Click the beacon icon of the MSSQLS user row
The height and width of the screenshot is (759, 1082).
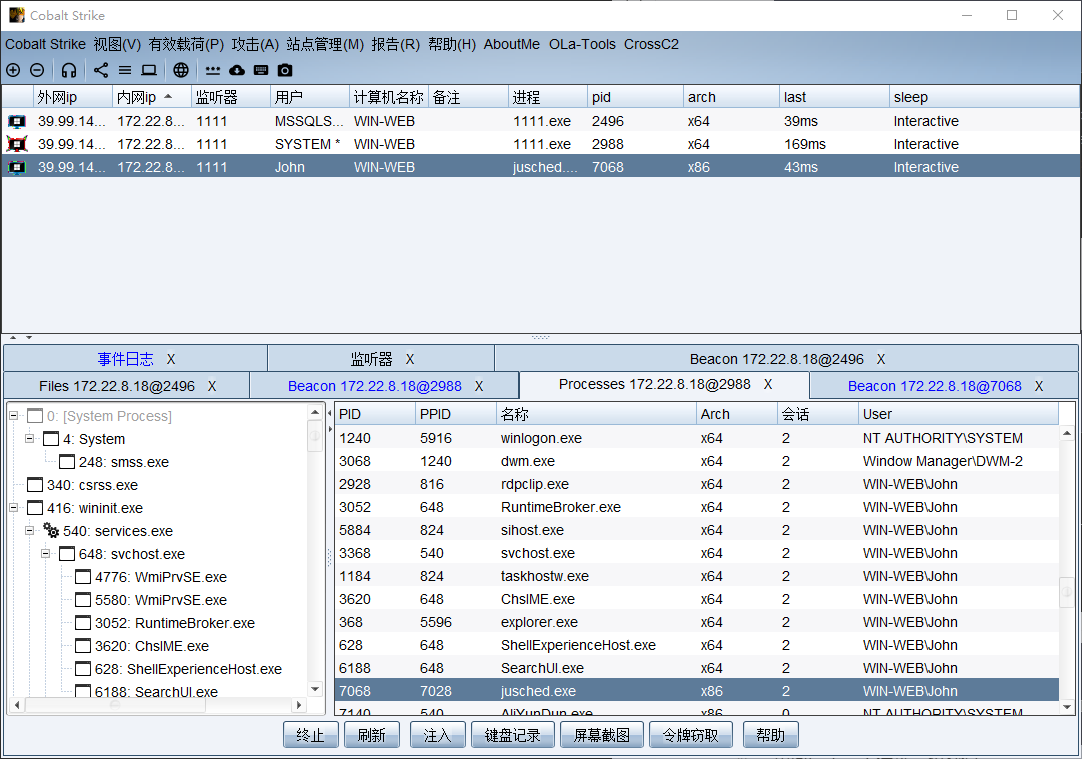tap(17, 121)
